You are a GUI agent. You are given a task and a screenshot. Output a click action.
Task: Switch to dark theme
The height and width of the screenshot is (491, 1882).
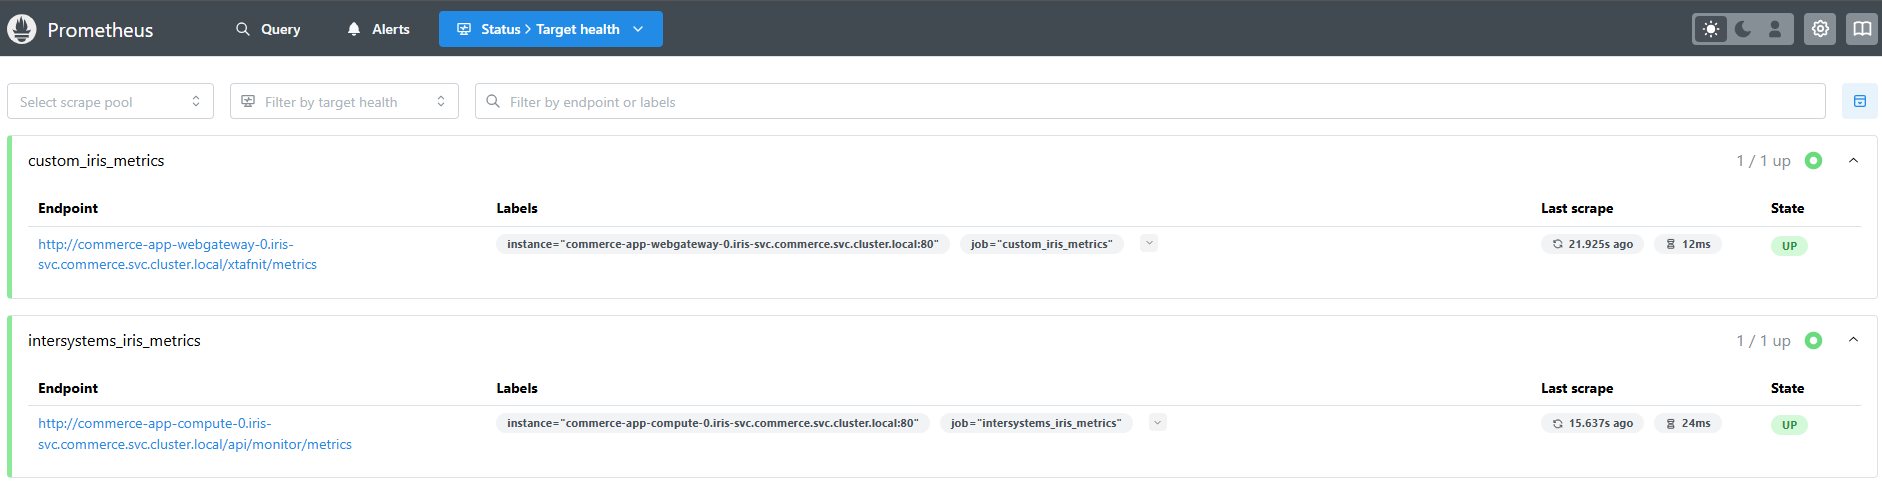(x=1743, y=29)
